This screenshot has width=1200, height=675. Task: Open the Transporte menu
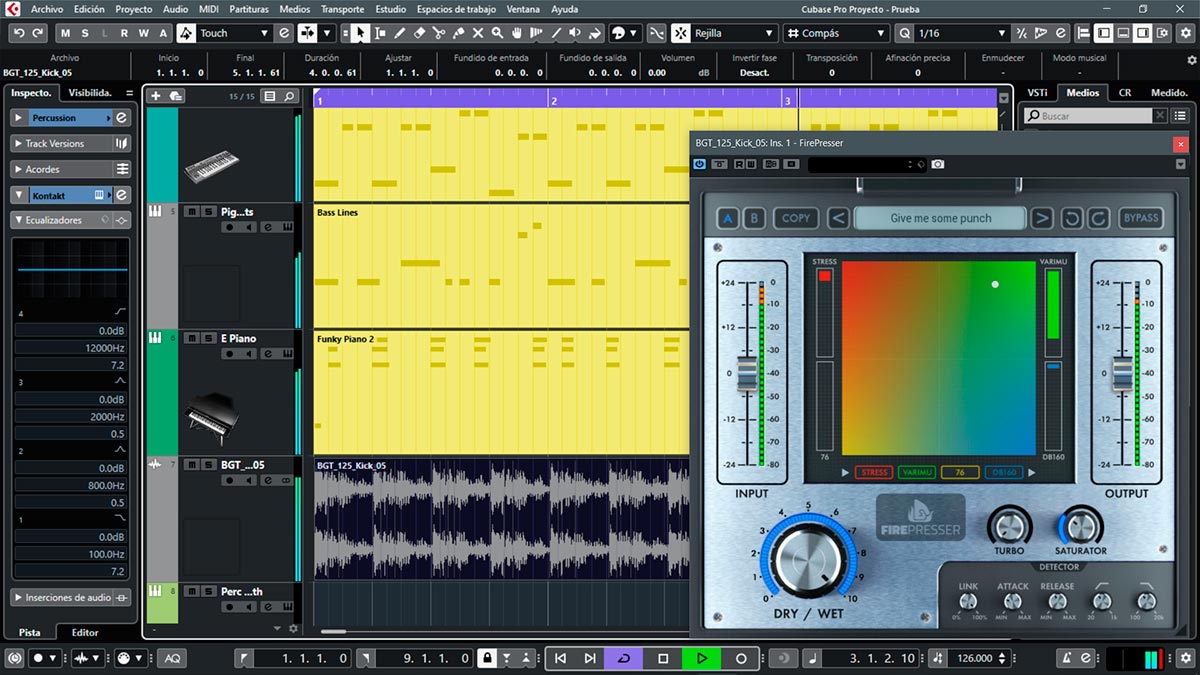pos(342,9)
